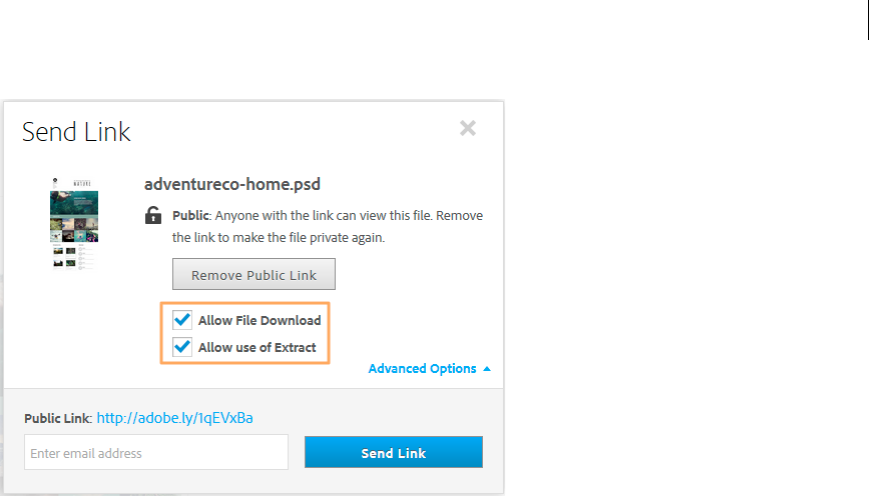Click the Send Link dialog title
This screenshot has height=496, width=869.
tap(76, 132)
